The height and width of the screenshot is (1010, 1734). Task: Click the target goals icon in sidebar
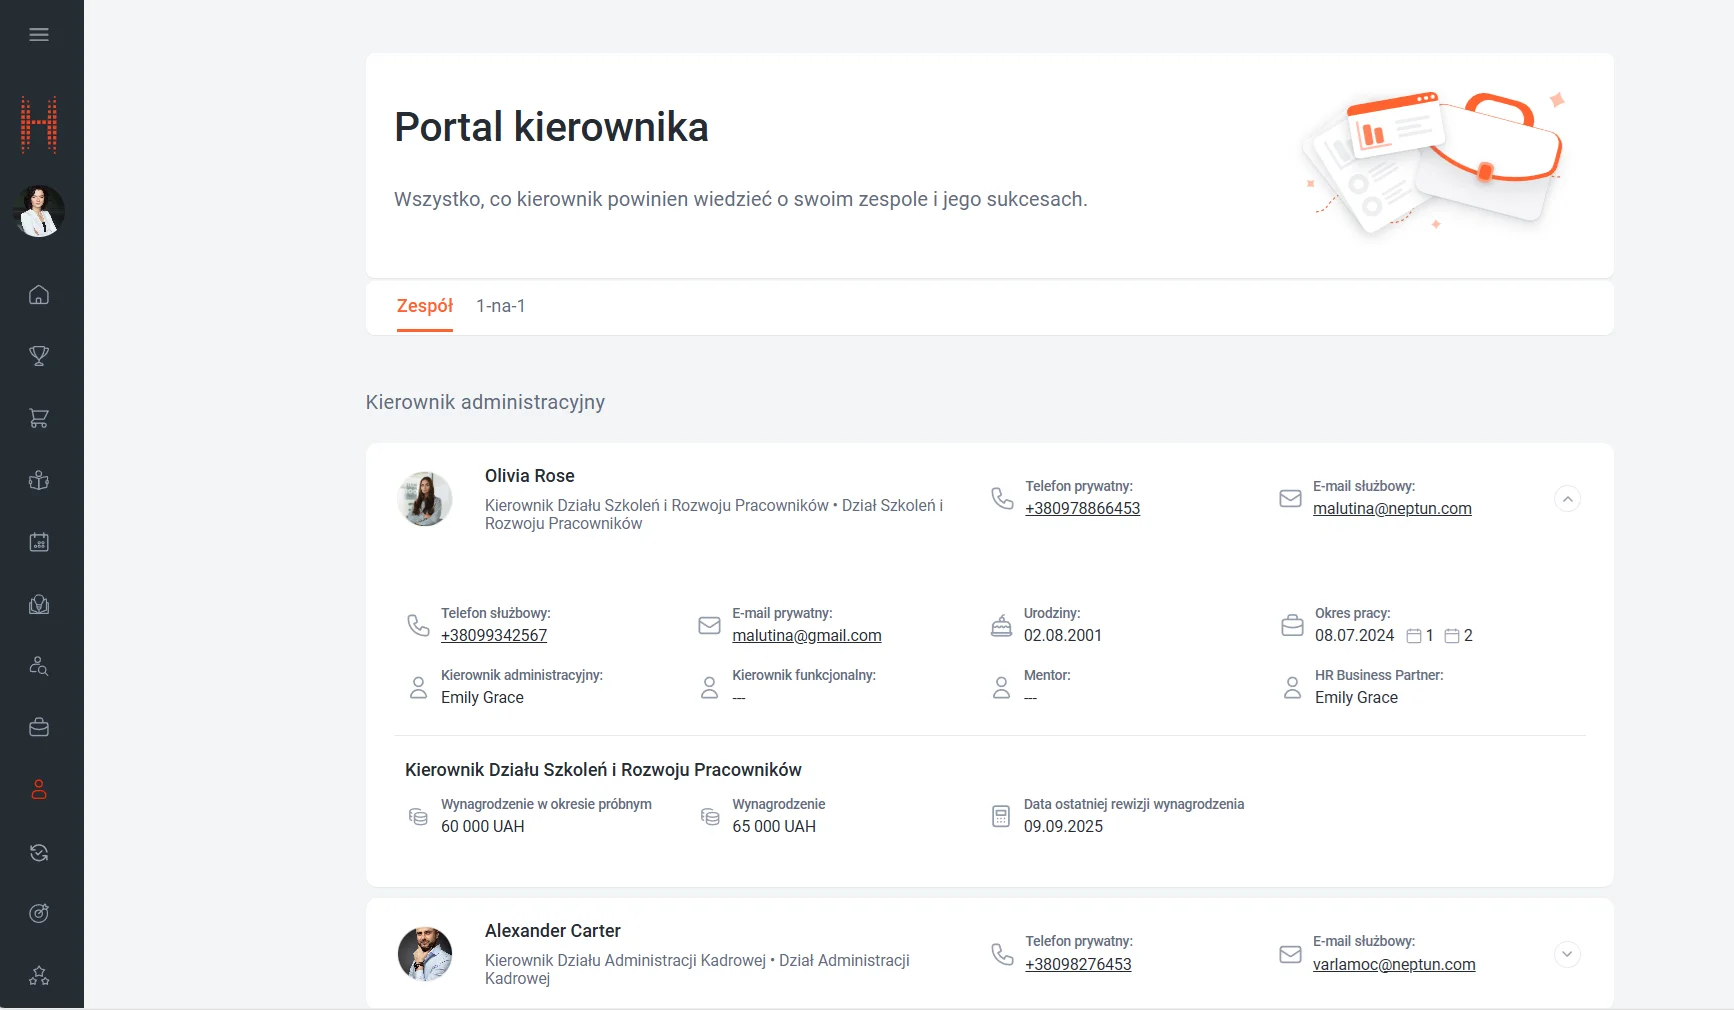point(39,913)
